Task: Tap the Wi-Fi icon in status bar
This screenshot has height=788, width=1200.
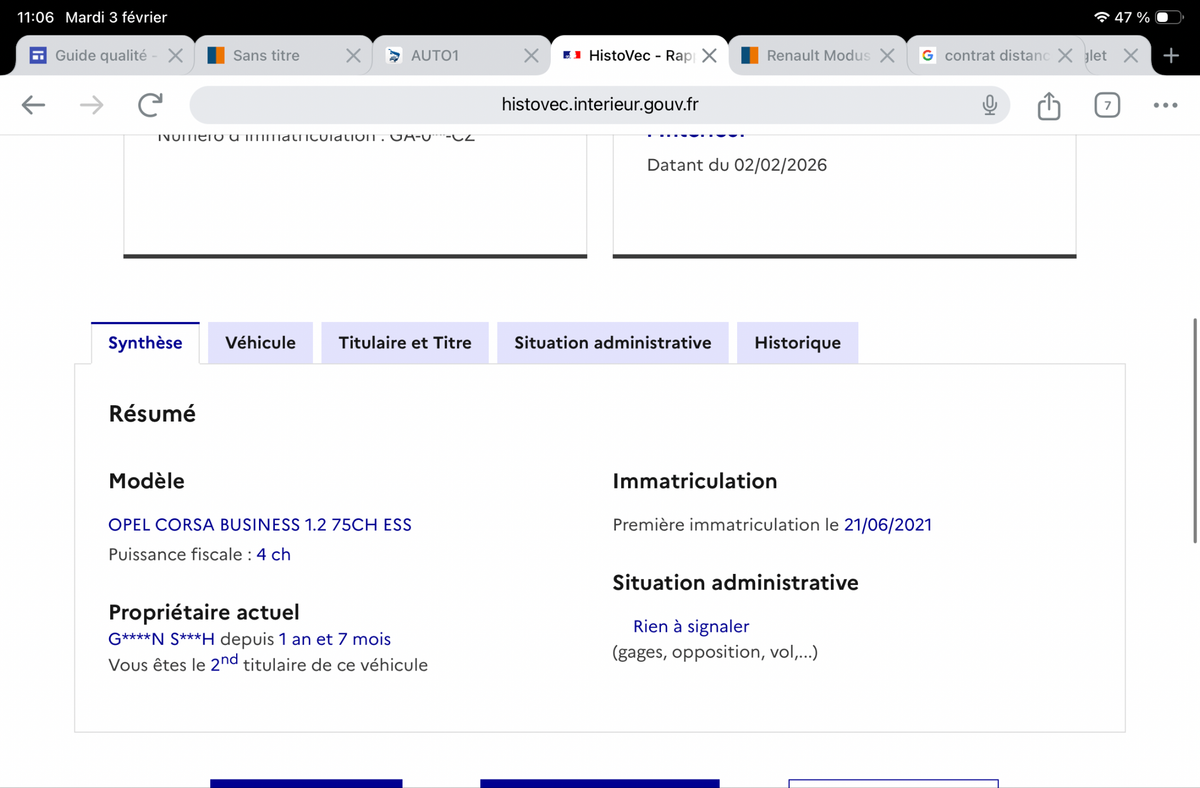Action: [x=1102, y=17]
